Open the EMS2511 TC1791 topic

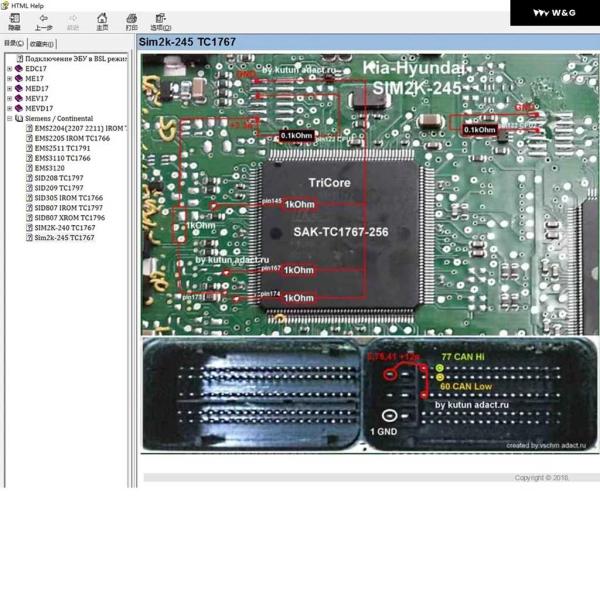[62, 148]
